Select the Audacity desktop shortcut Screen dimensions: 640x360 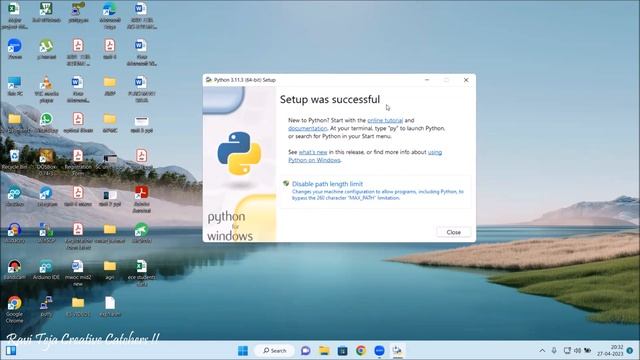(15, 233)
